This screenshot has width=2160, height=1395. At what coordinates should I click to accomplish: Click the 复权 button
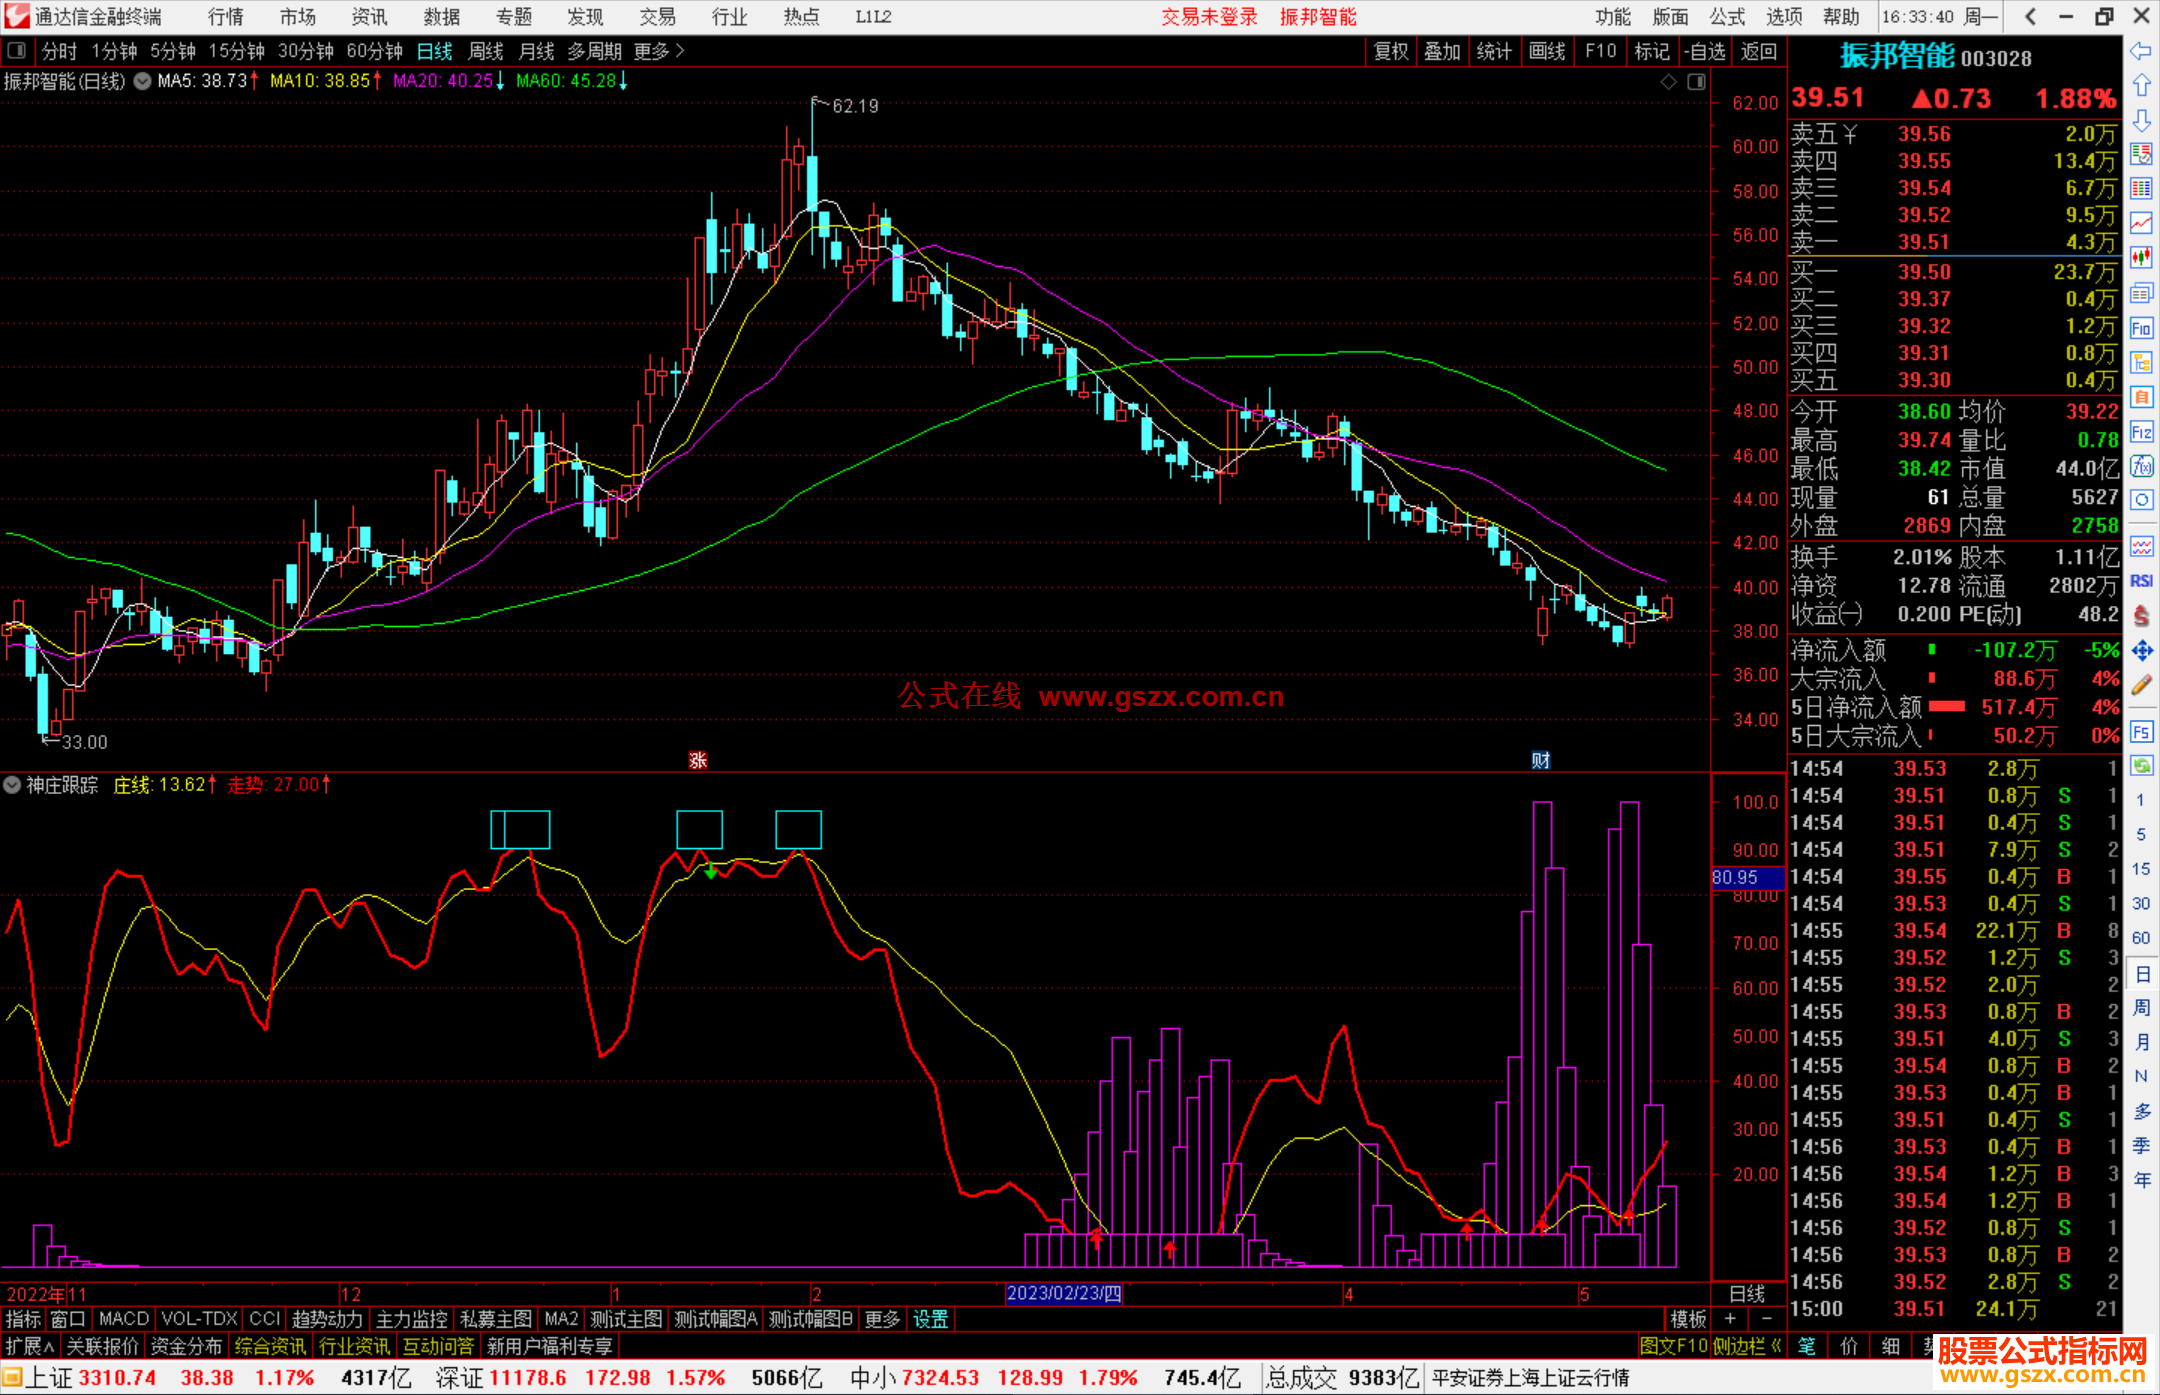click(x=1391, y=51)
